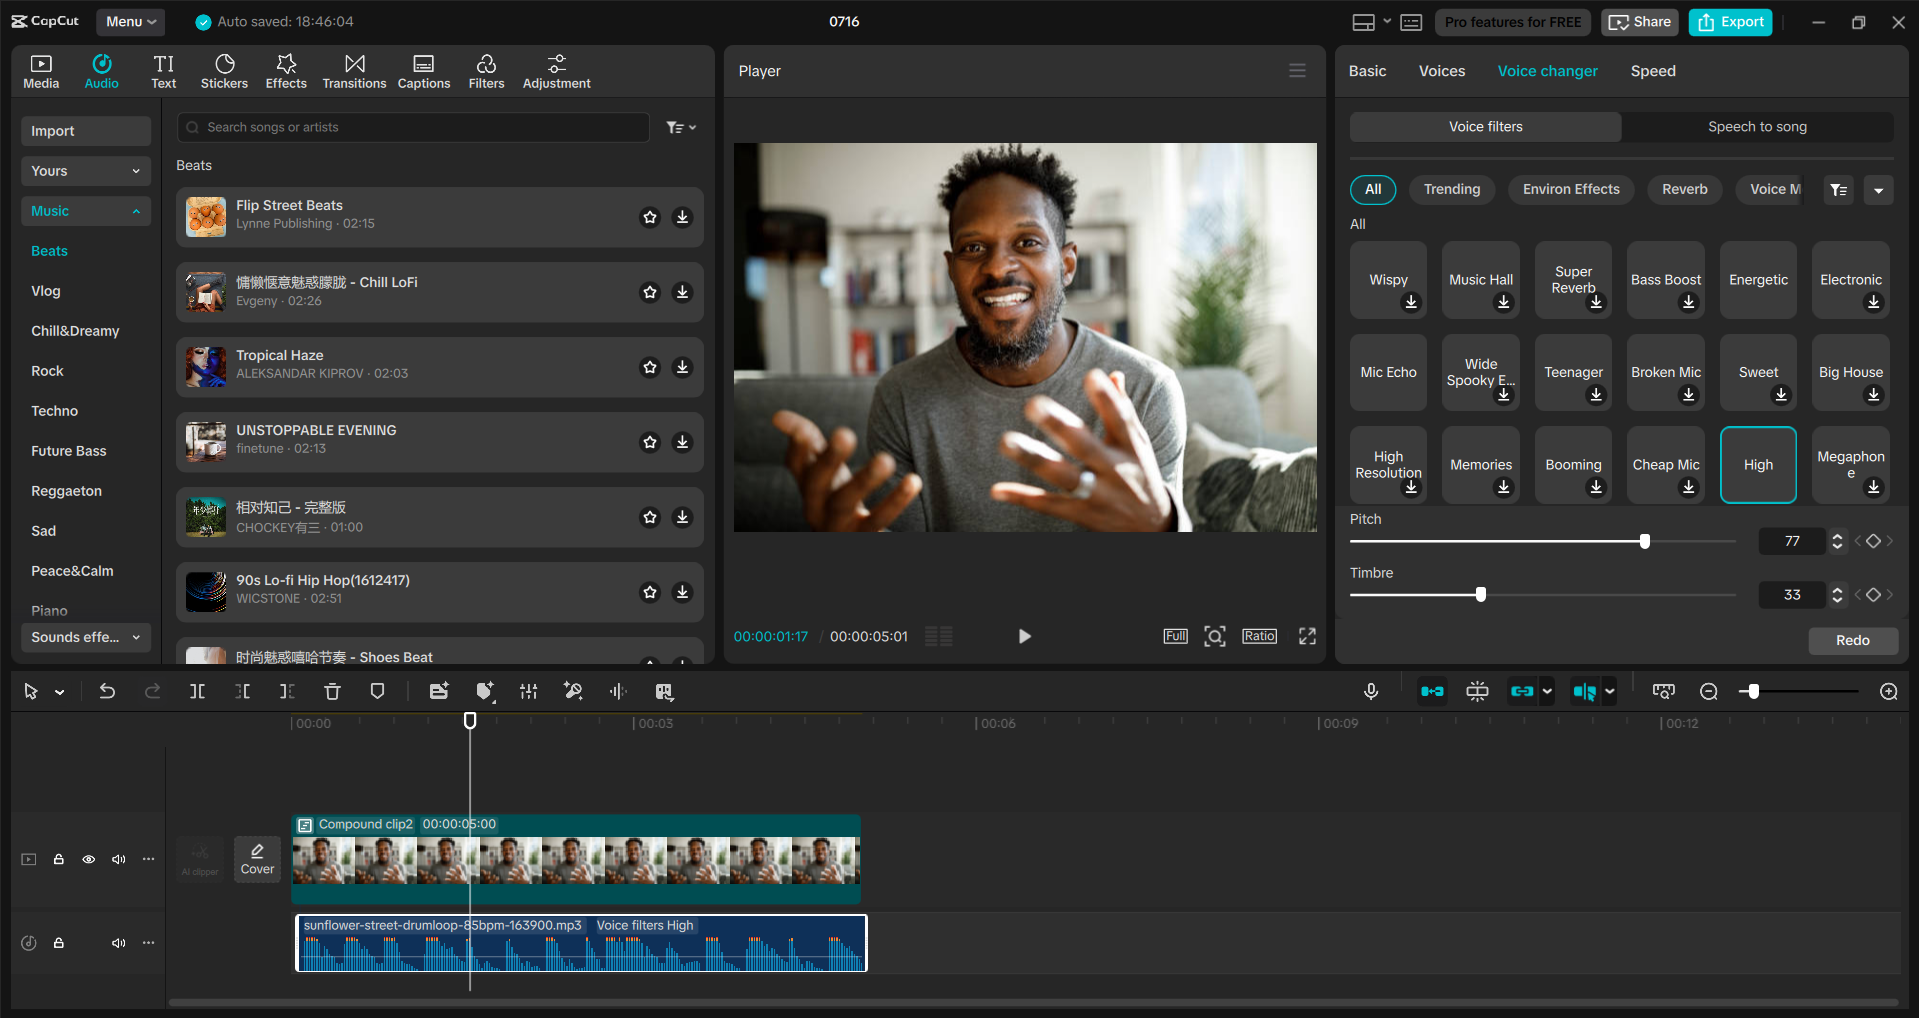Collapse the Music category in the sidebar
This screenshot has width=1919, height=1018.
pyautogui.click(x=137, y=211)
